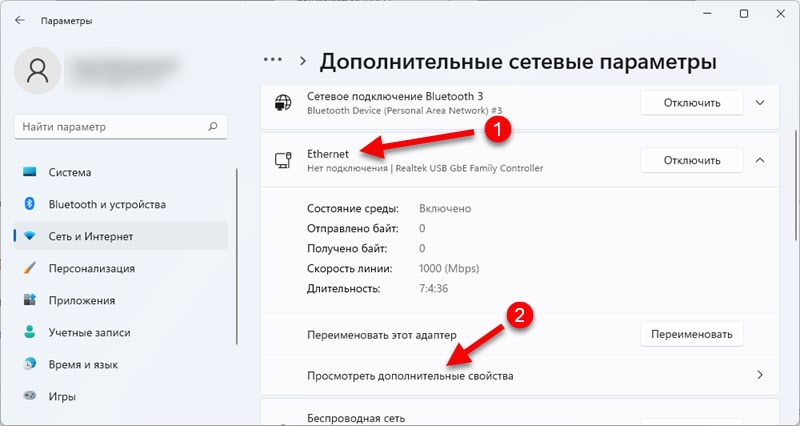Screen dimensions: 800x426
Task: Expand Bluetooth 3 connection details chevron
Action: point(760,102)
